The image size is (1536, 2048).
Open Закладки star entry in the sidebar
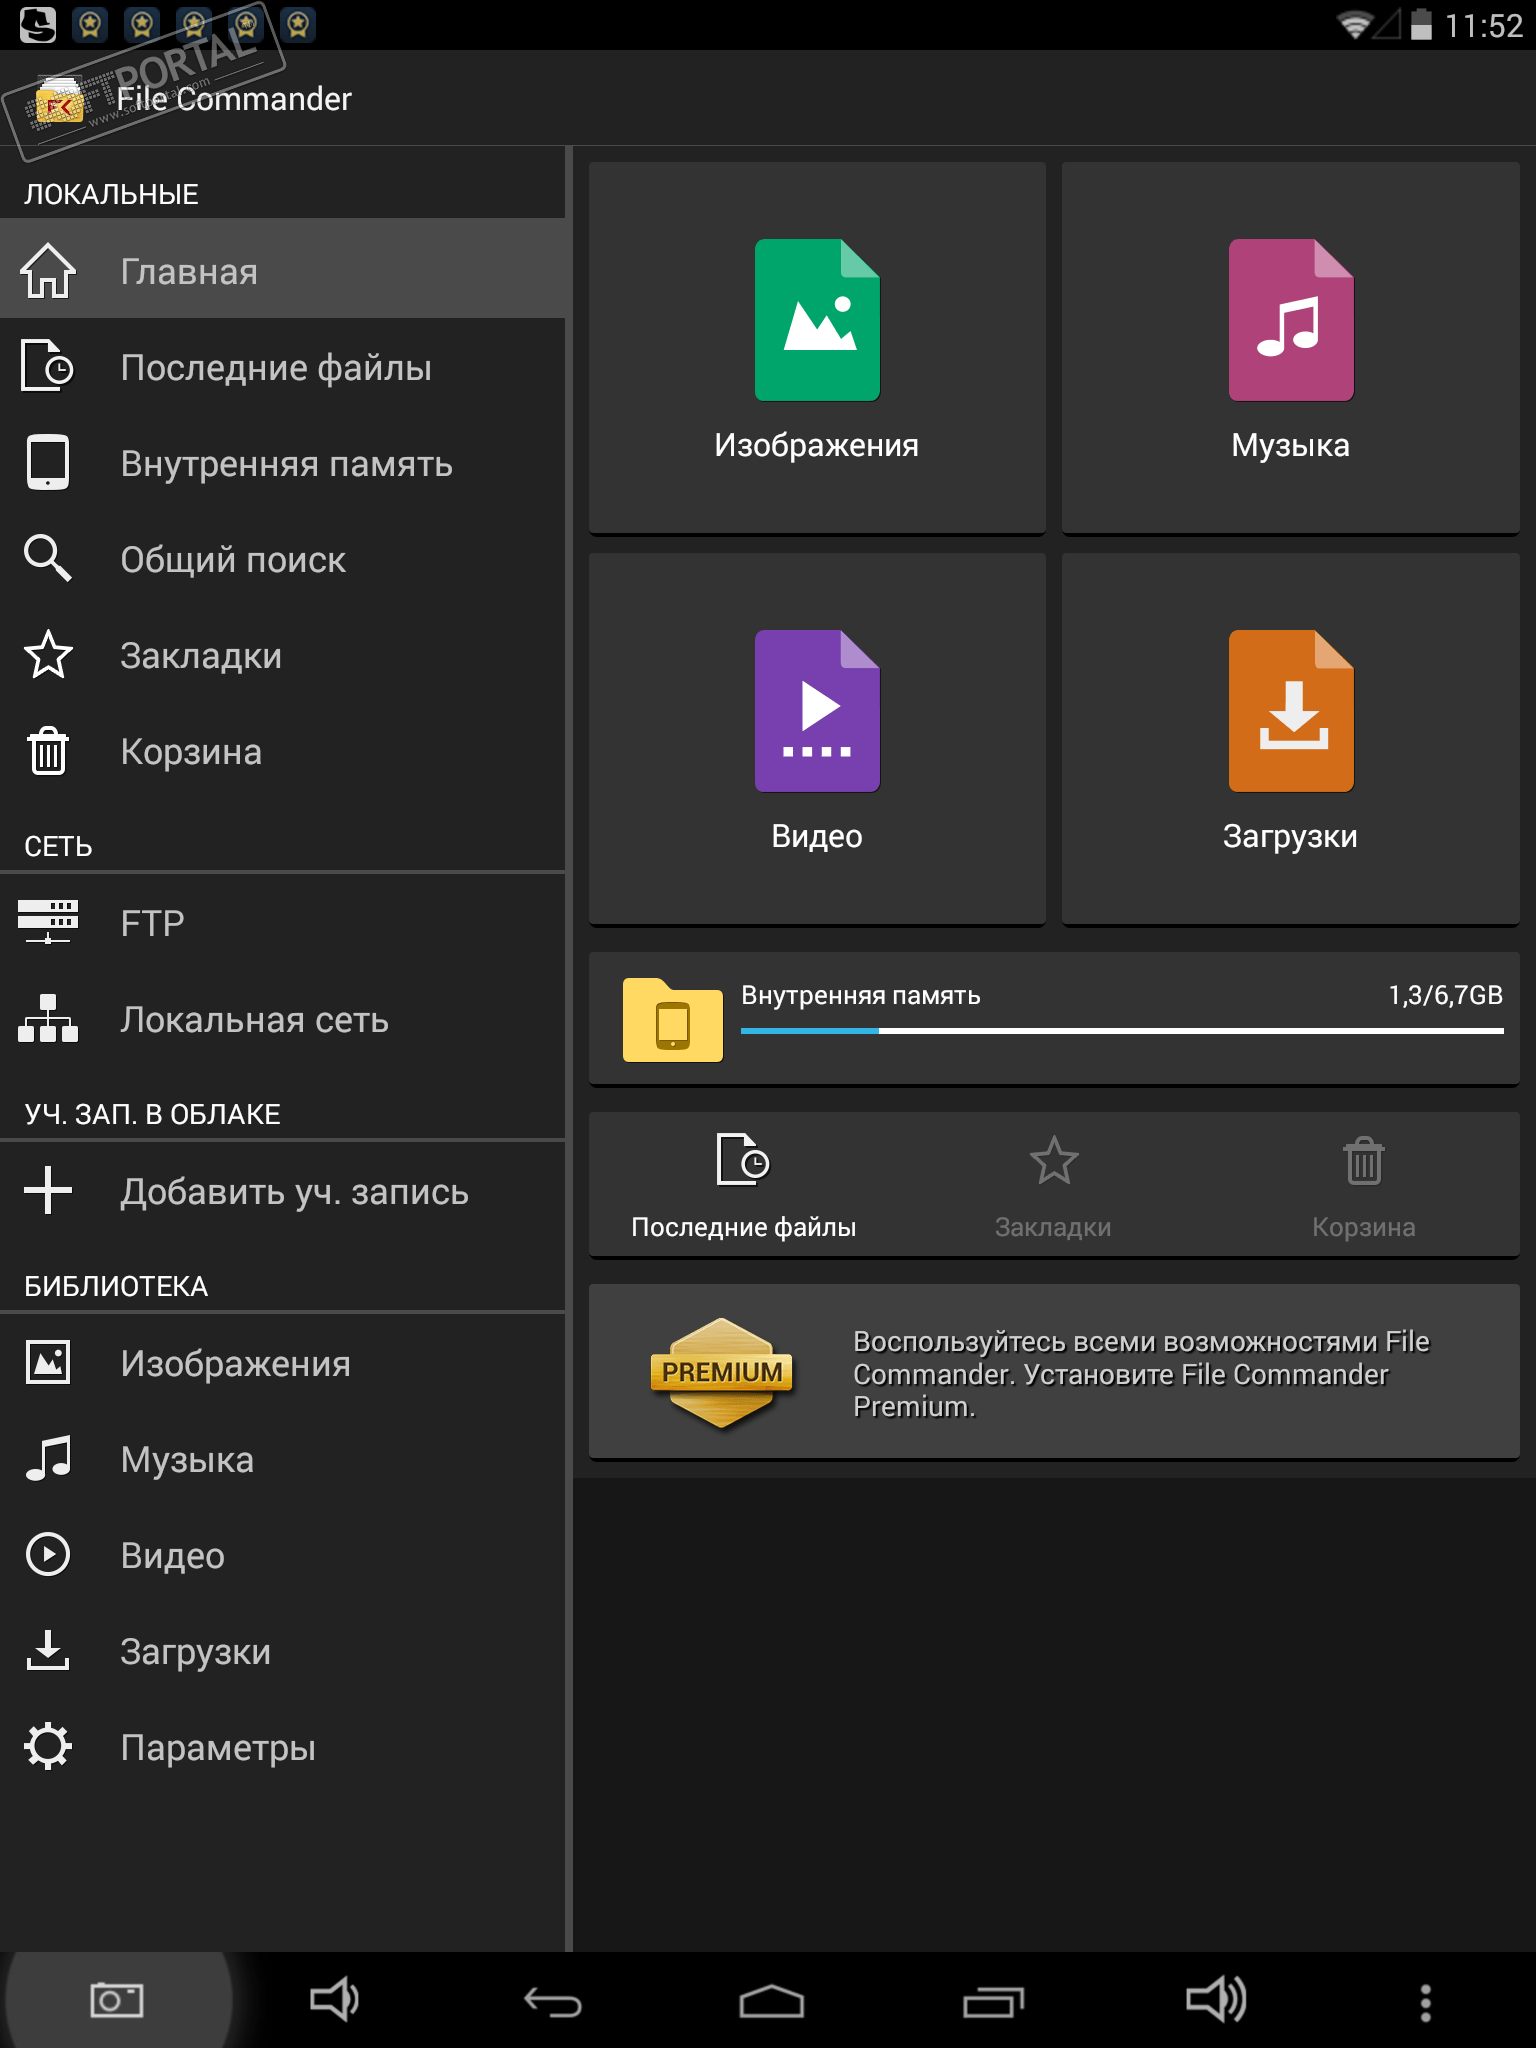click(x=283, y=655)
